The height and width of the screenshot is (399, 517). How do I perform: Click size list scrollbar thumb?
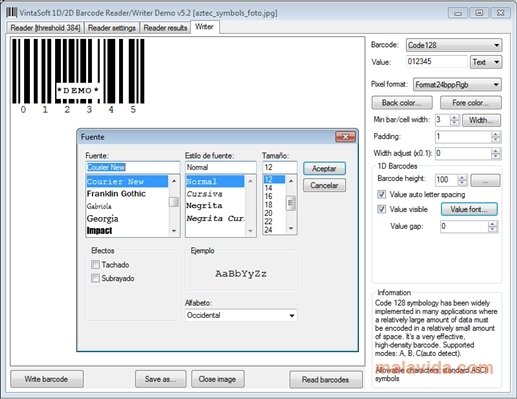coord(291,203)
